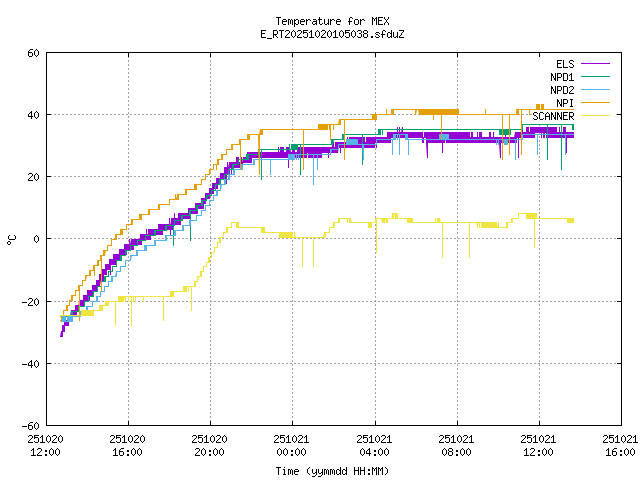Click the 60 tick label on the y-axis

[34, 53]
